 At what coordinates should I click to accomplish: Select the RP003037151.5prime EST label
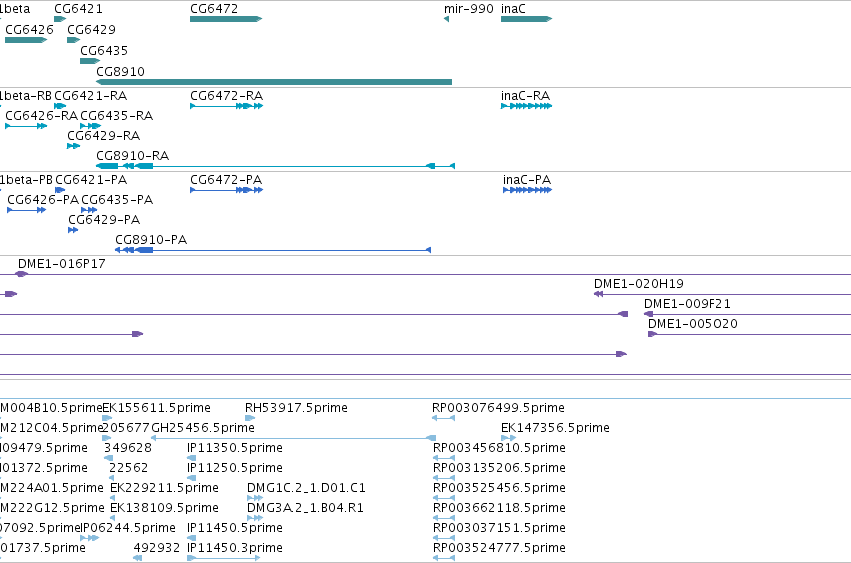point(499,528)
